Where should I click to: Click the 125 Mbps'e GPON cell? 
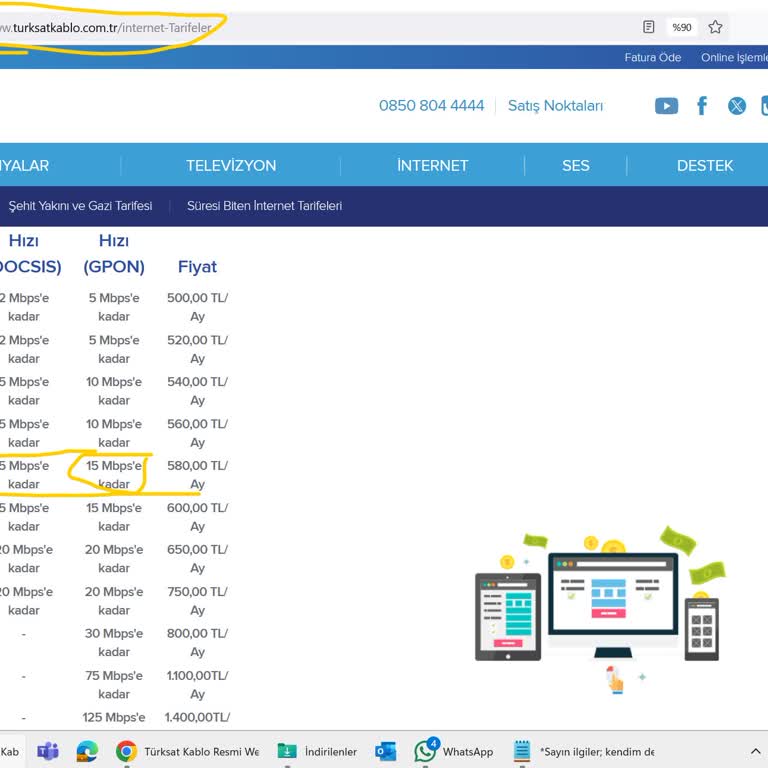click(114, 717)
